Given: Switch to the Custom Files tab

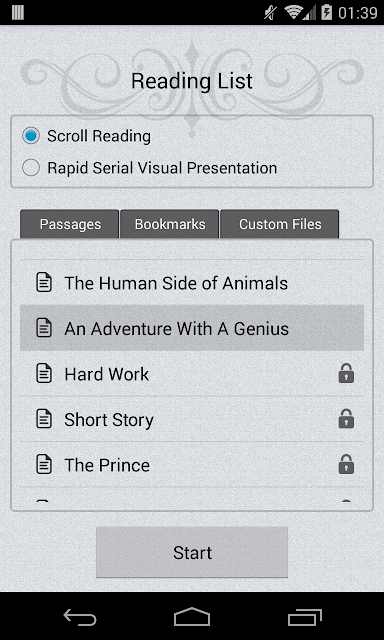Looking at the screenshot, I should click(280, 224).
